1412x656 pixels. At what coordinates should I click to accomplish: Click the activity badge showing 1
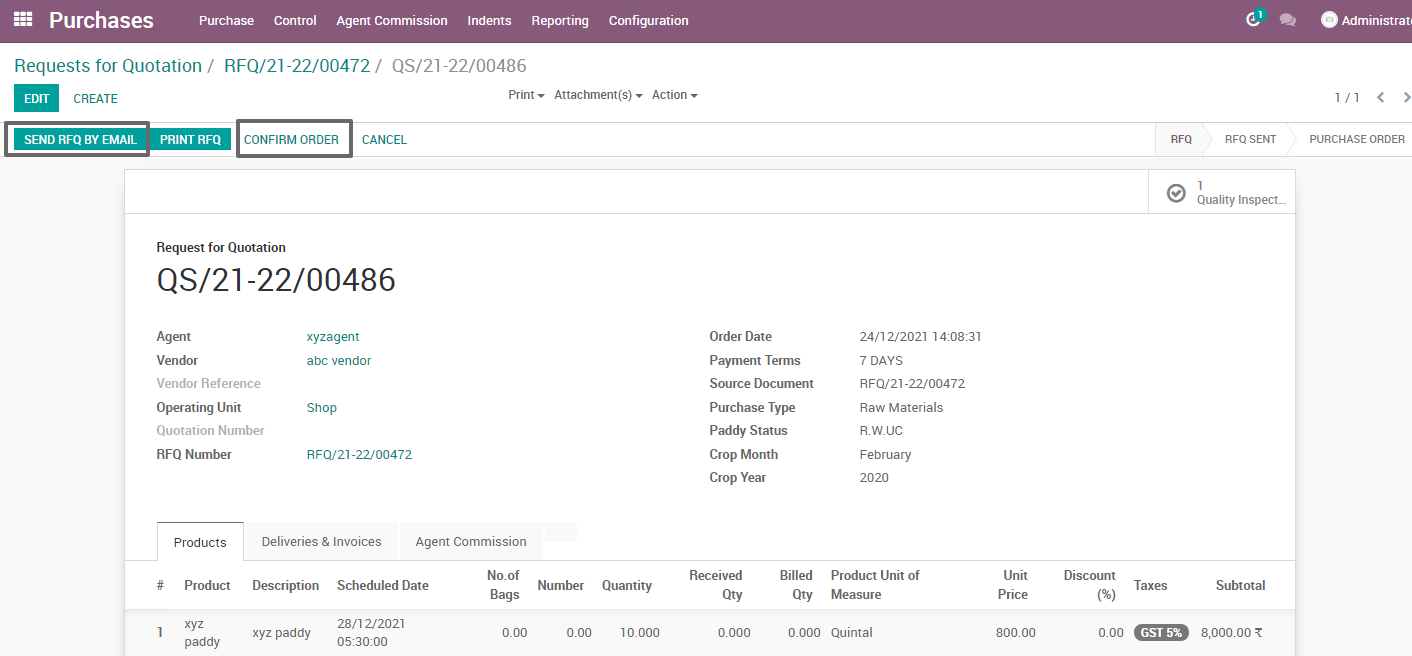[x=1262, y=11]
